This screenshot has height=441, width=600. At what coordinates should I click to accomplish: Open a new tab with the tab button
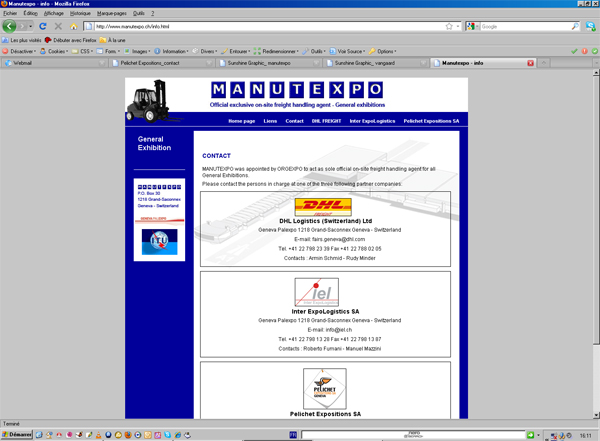[544, 63]
